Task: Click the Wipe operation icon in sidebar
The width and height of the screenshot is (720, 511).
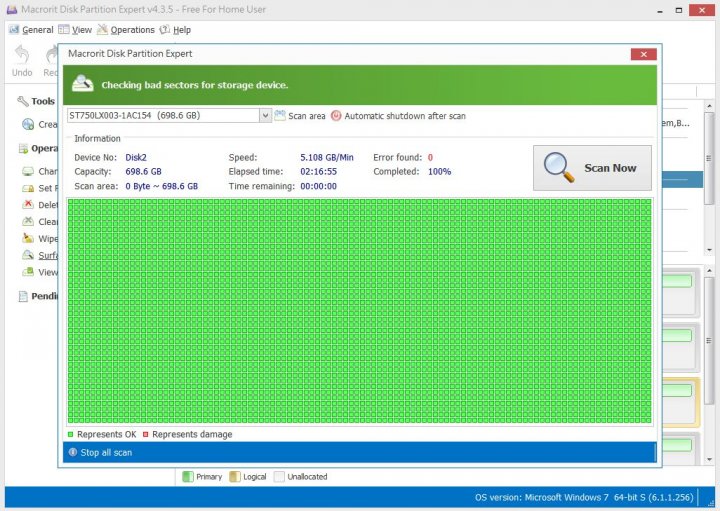Action: tap(28, 238)
